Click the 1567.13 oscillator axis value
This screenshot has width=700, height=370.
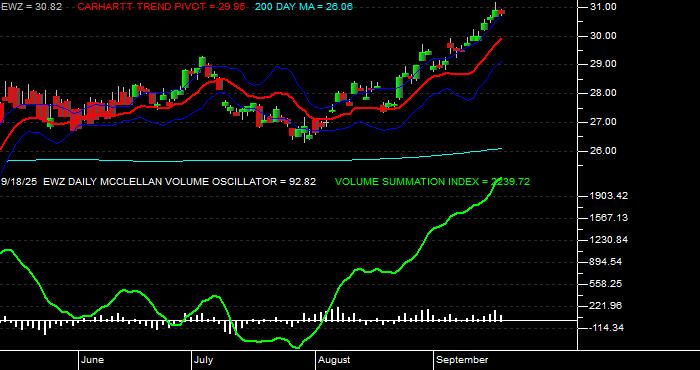[x=609, y=218]
